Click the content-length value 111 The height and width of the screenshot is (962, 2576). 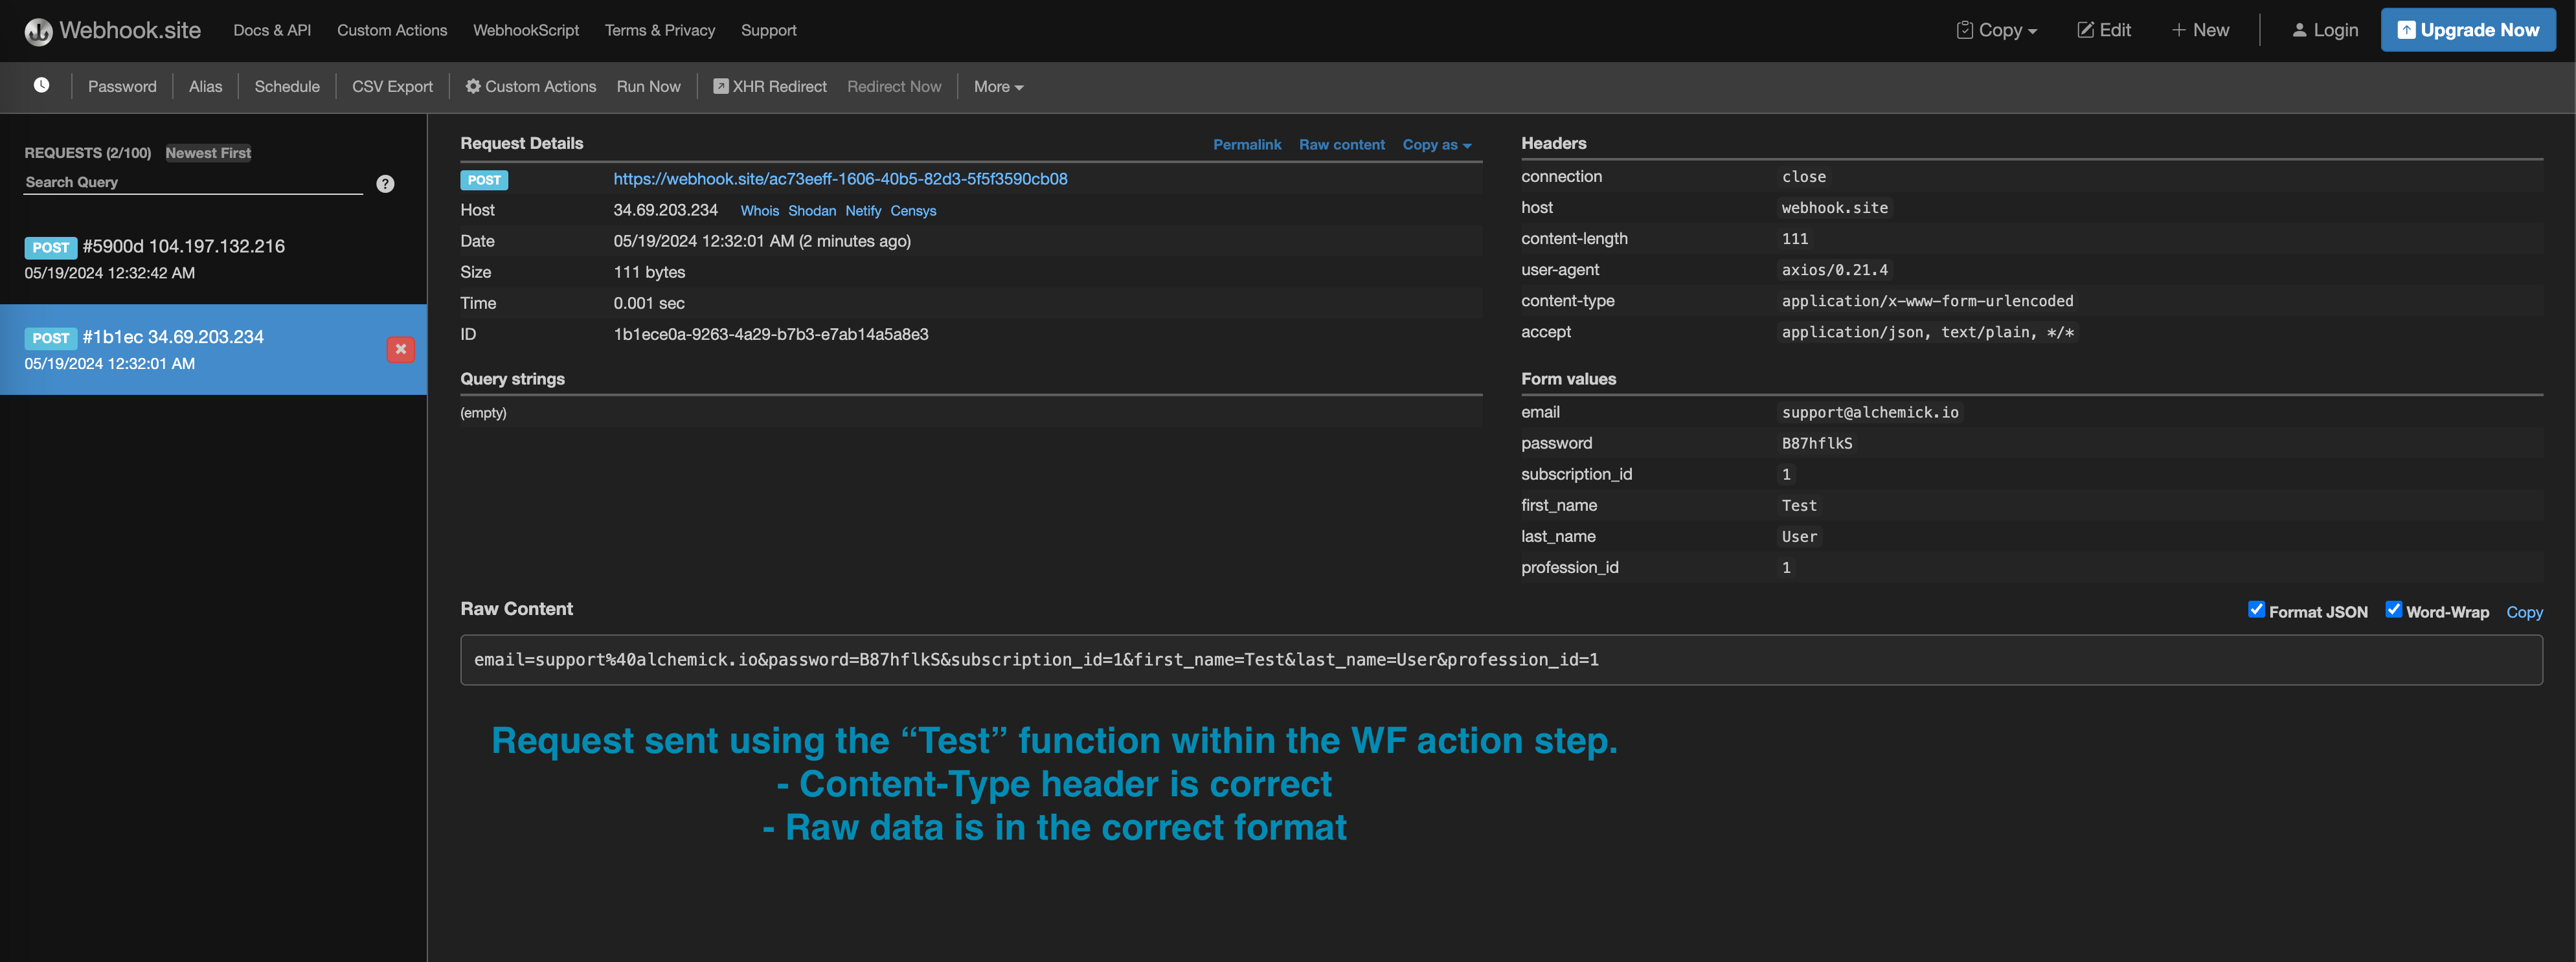1794,239
